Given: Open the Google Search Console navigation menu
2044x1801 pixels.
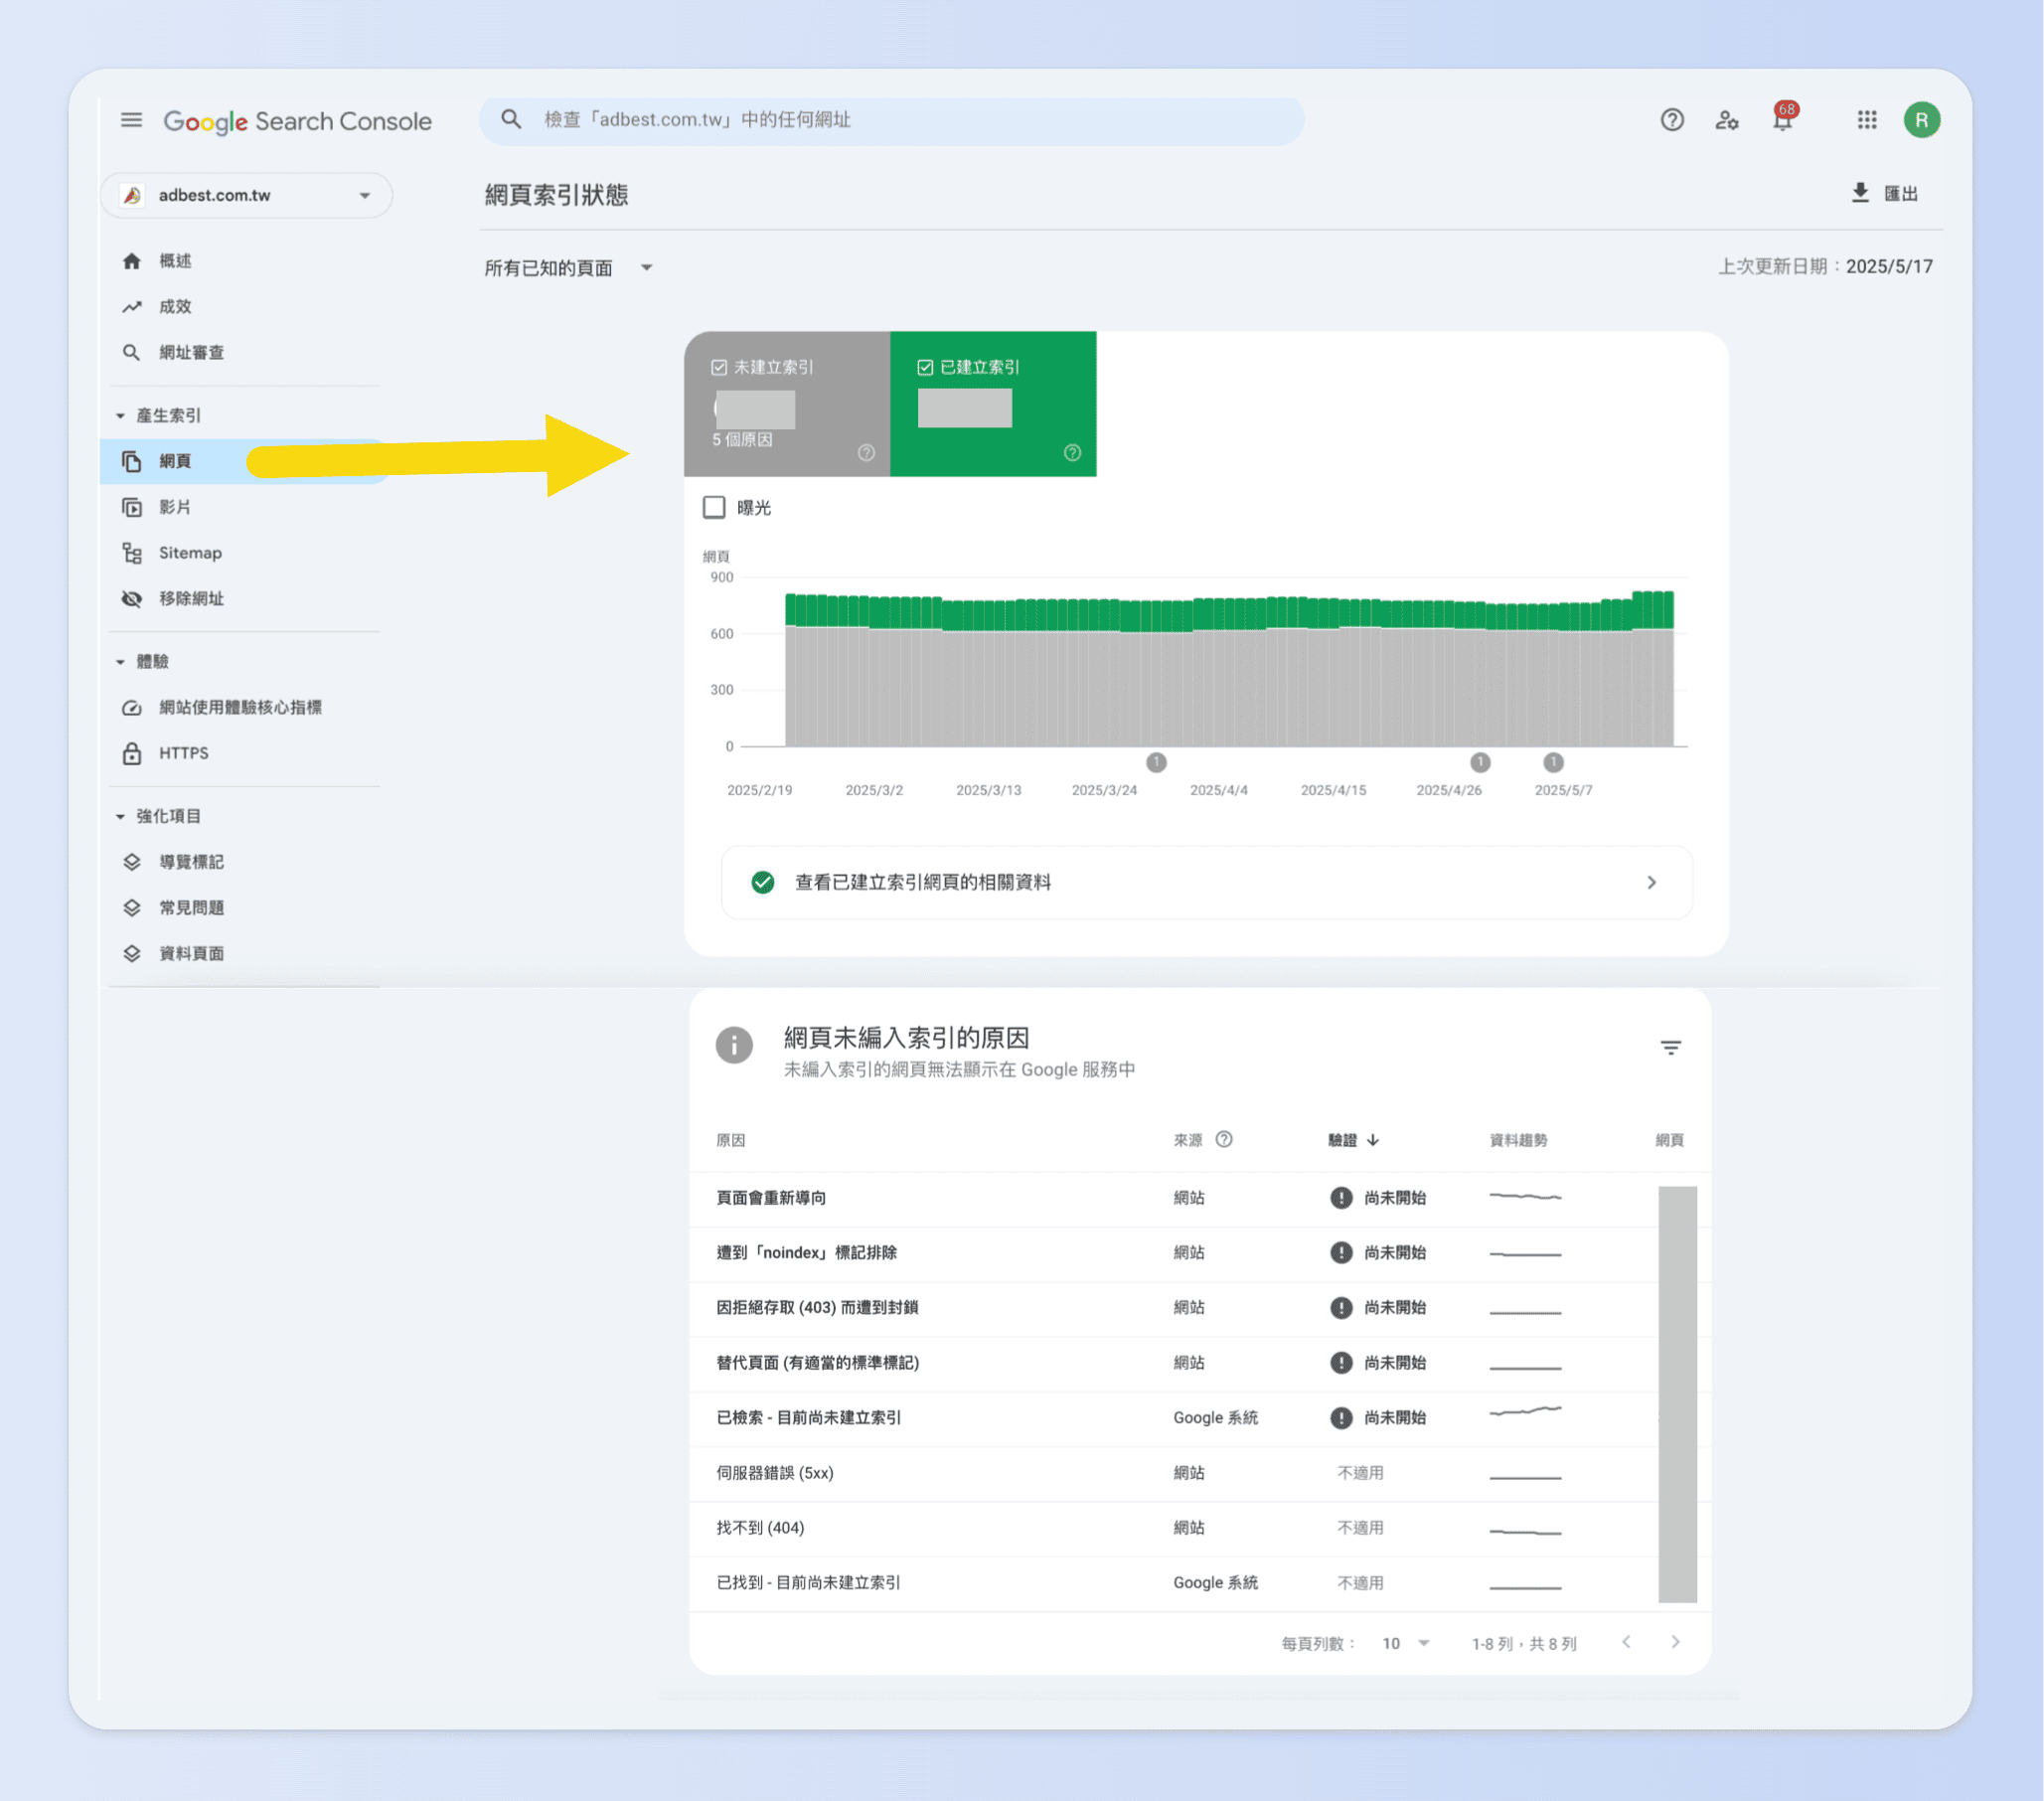Looking at the screenshot, I should tap(131, 120).
